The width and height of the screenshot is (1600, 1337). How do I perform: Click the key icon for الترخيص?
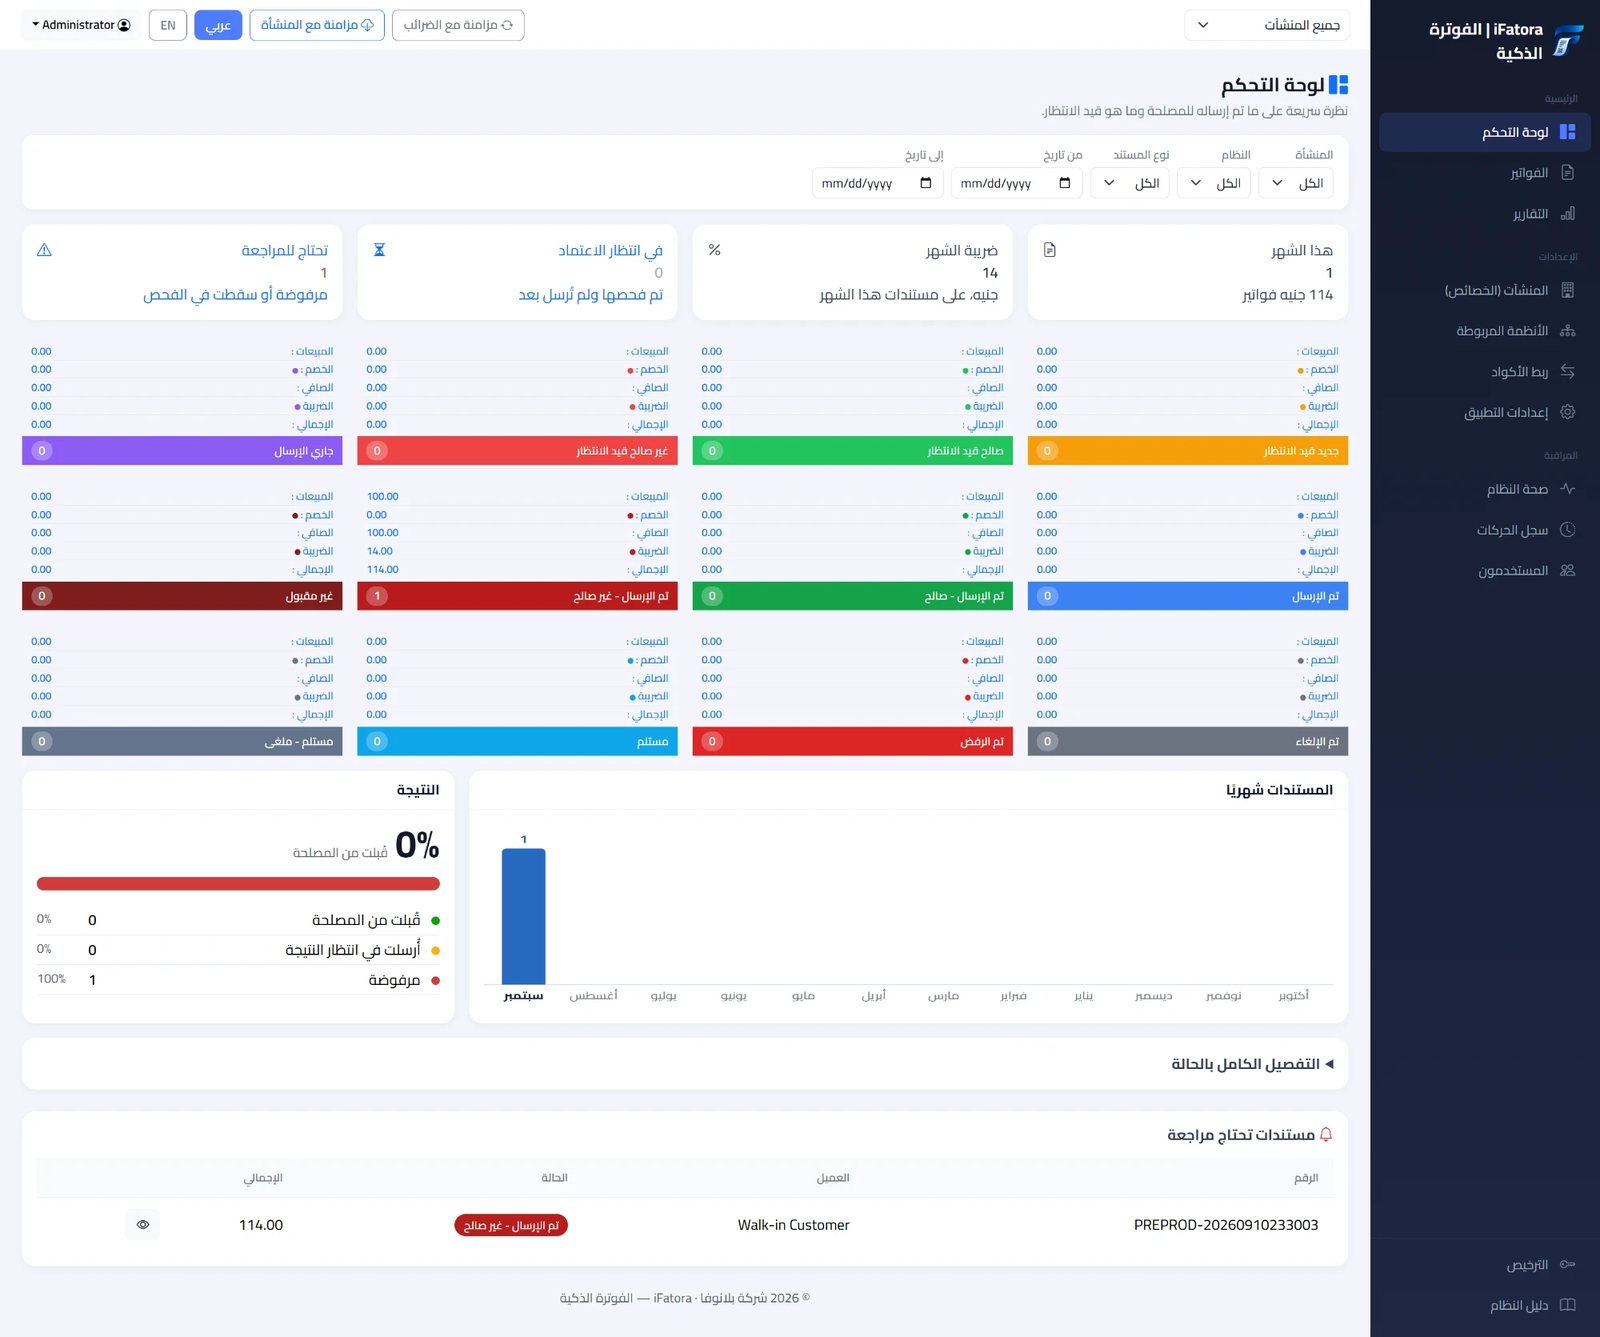1567,1265
